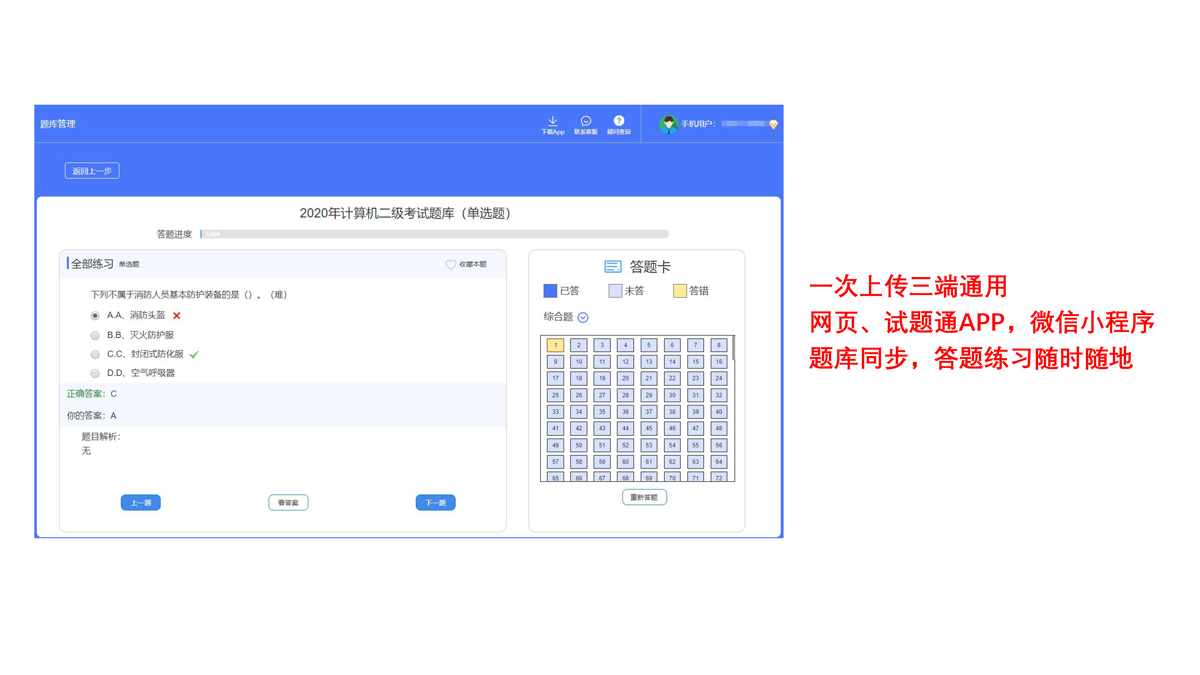This screenshot has height=675, width=1200.
Task: Click the heart icon to favorite question
Action: (451, 265)
